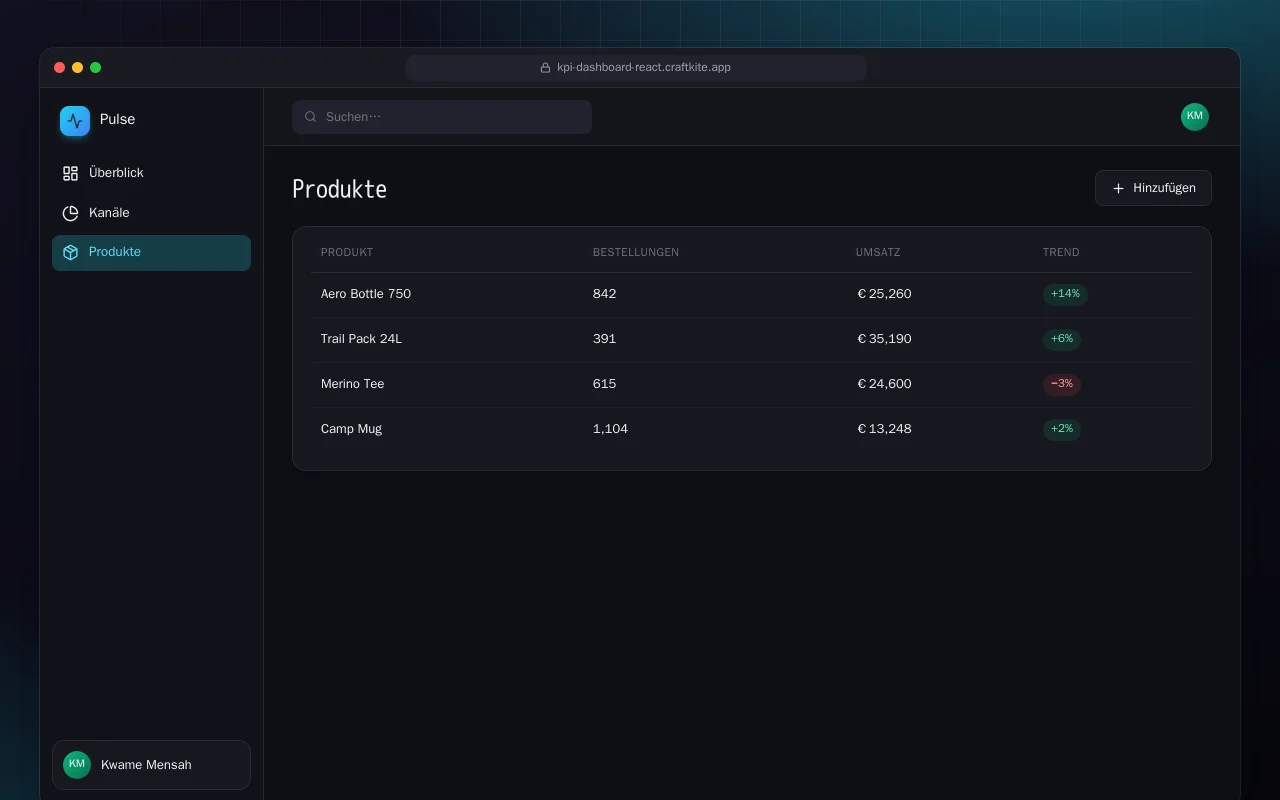Select Produkte in the sidebar
This screenshot has height=800, width=1280.
[x=151, y=253]
